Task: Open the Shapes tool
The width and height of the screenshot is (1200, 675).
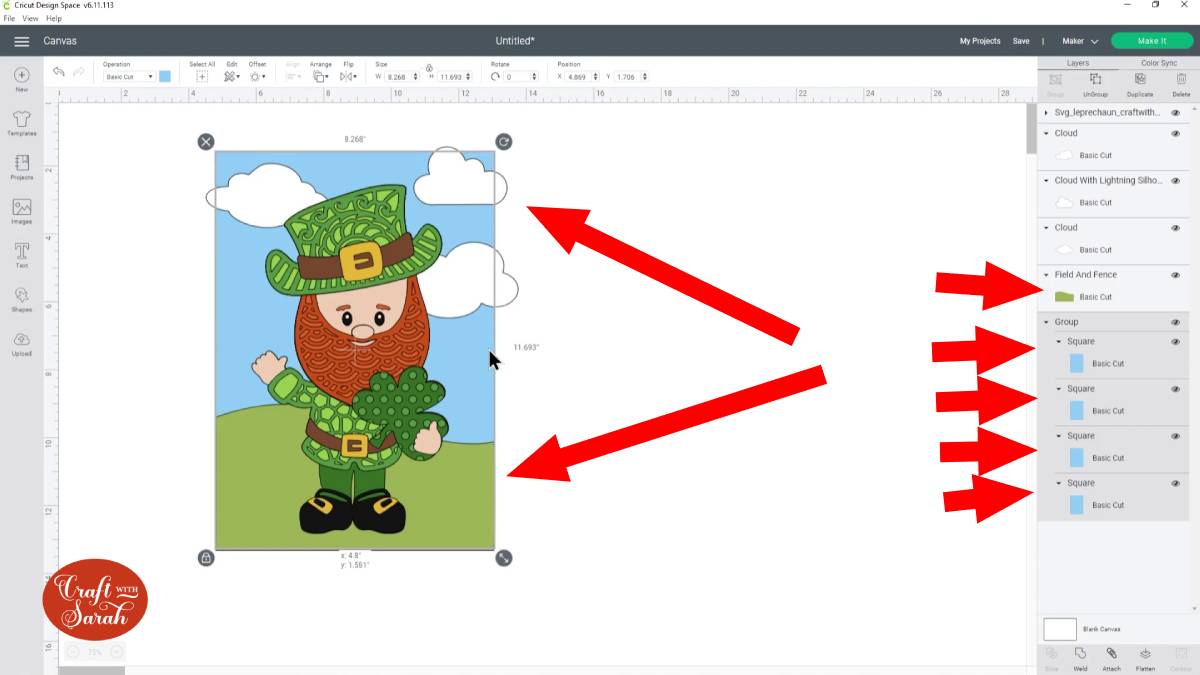Action: (x=21, y=299)
